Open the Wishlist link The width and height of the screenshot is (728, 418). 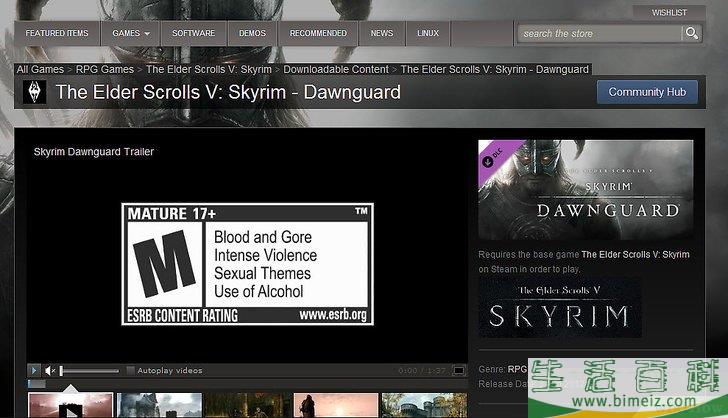tap(669, 13)
